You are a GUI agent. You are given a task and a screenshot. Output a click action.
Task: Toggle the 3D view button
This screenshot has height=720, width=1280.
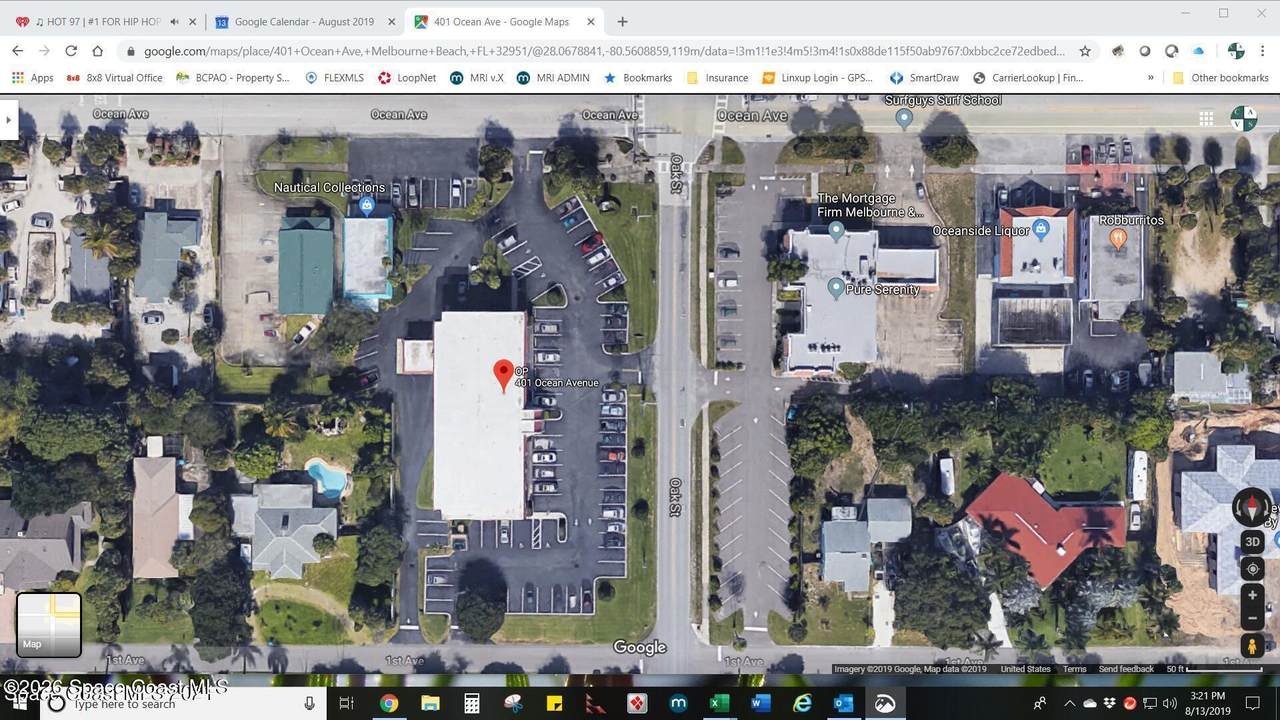(x=1252, y=542)
